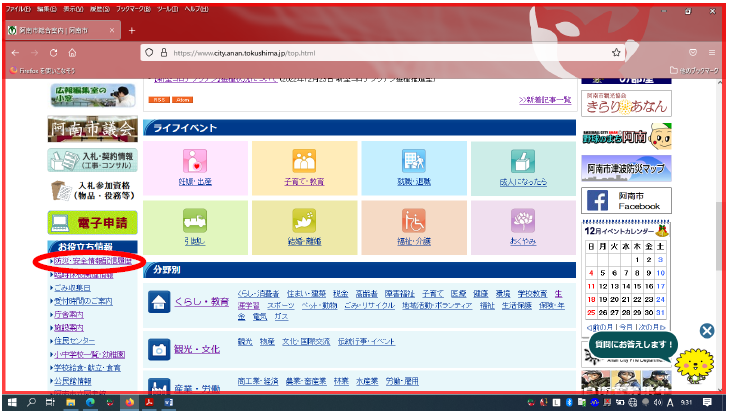The image size is (729, 415).
Task: Open the 阿南市津波防災マップ banner
Action: 626,168
